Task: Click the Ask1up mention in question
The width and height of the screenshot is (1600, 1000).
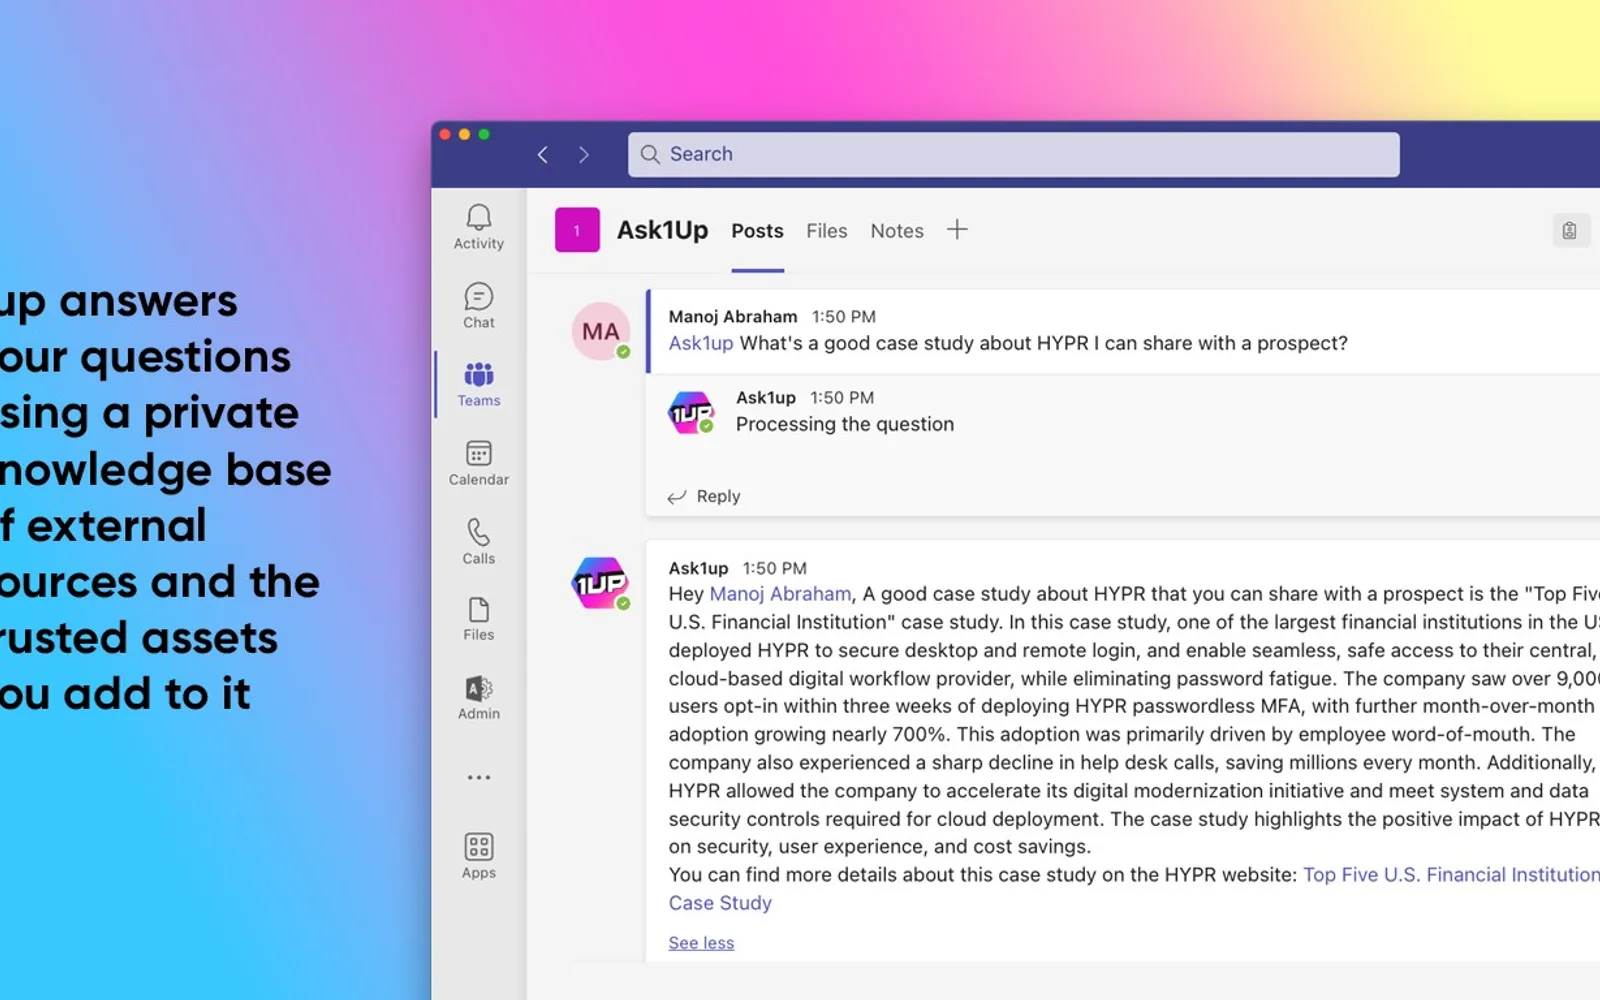Action: (700, 343)
